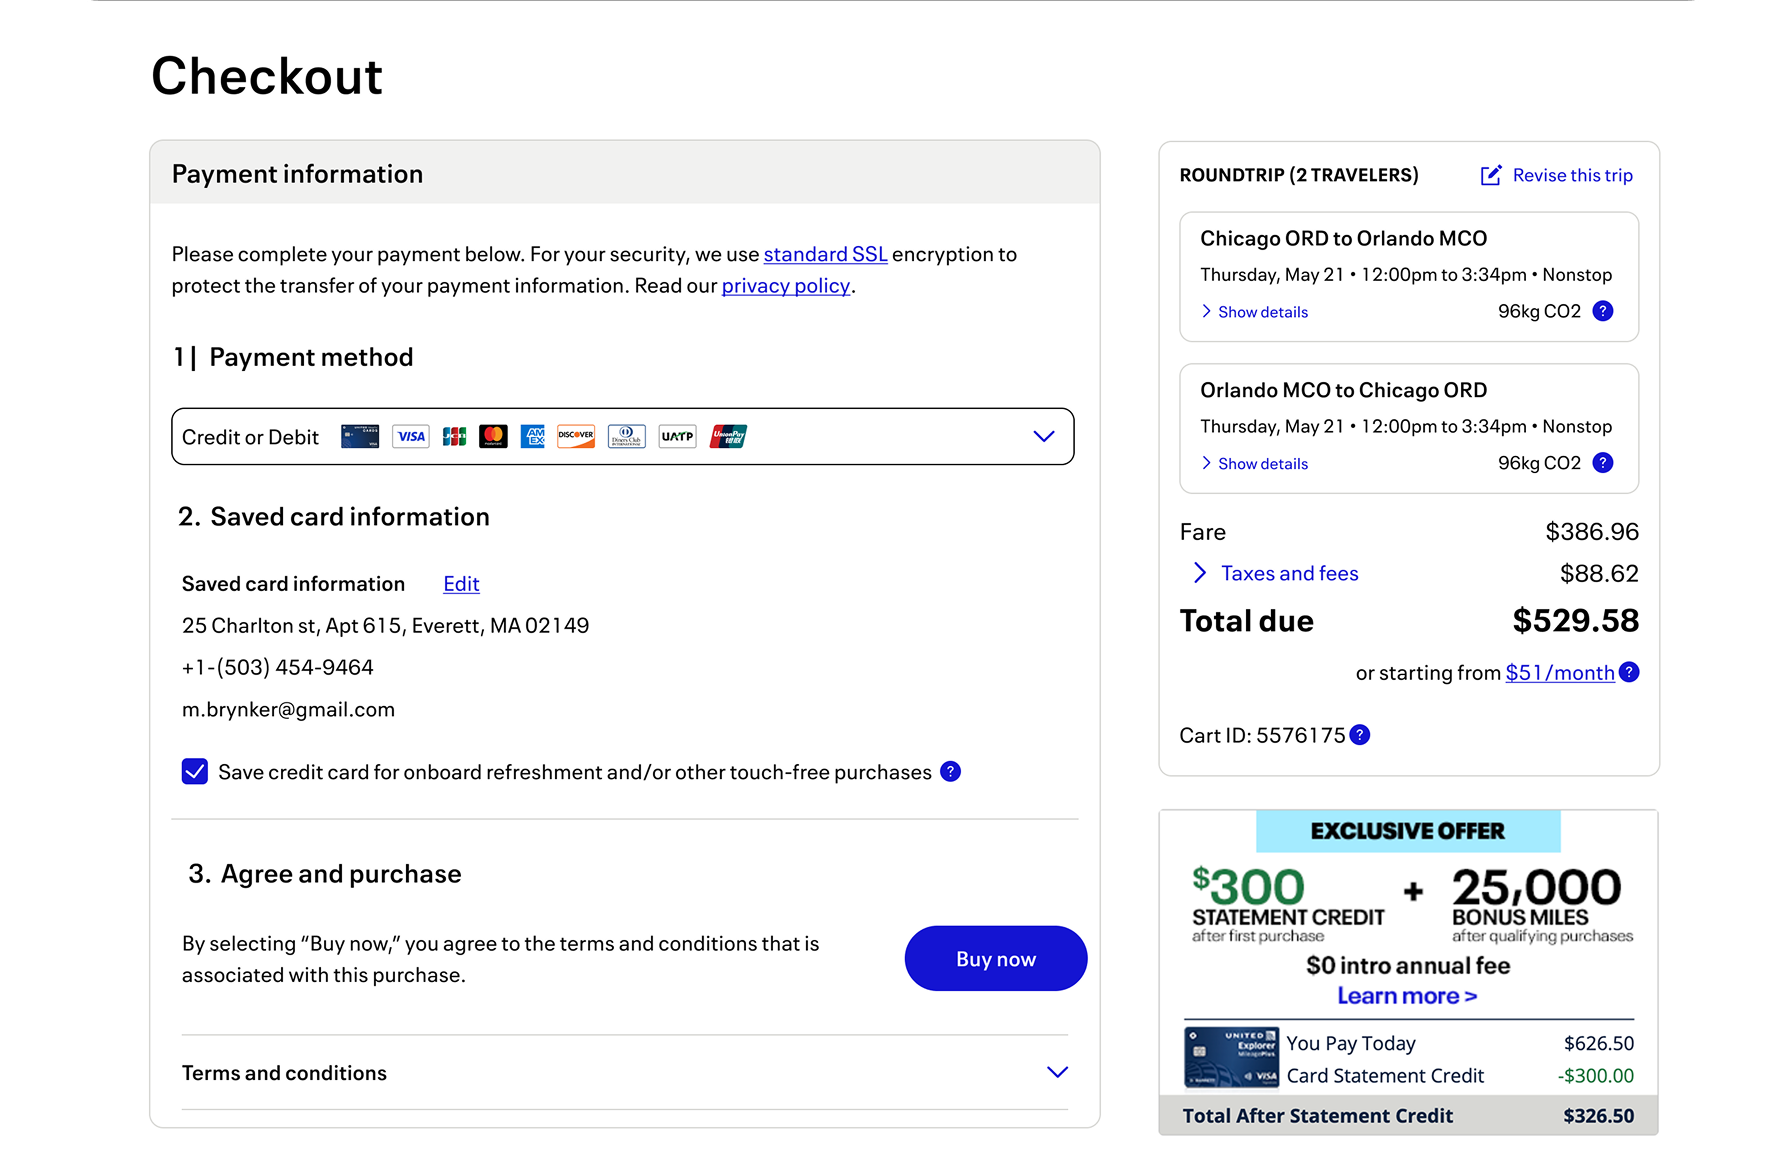Open the standard SSL link

[826, 254]
